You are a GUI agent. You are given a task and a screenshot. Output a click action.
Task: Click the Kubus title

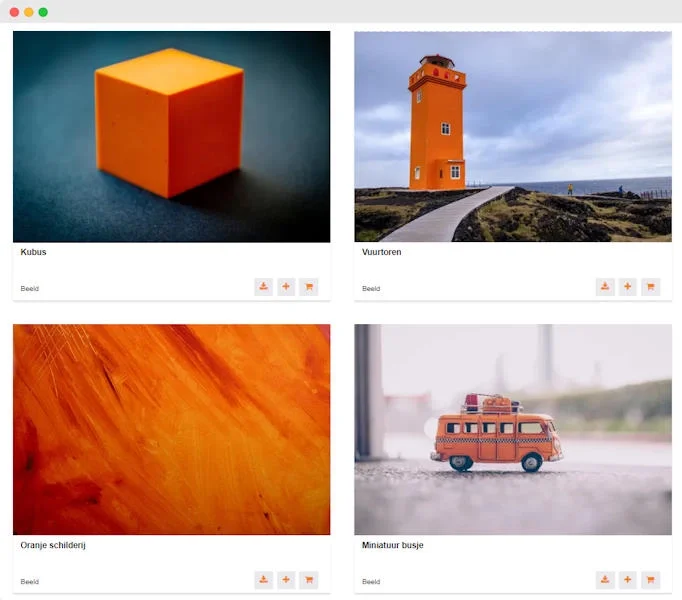tap(33, 252)
